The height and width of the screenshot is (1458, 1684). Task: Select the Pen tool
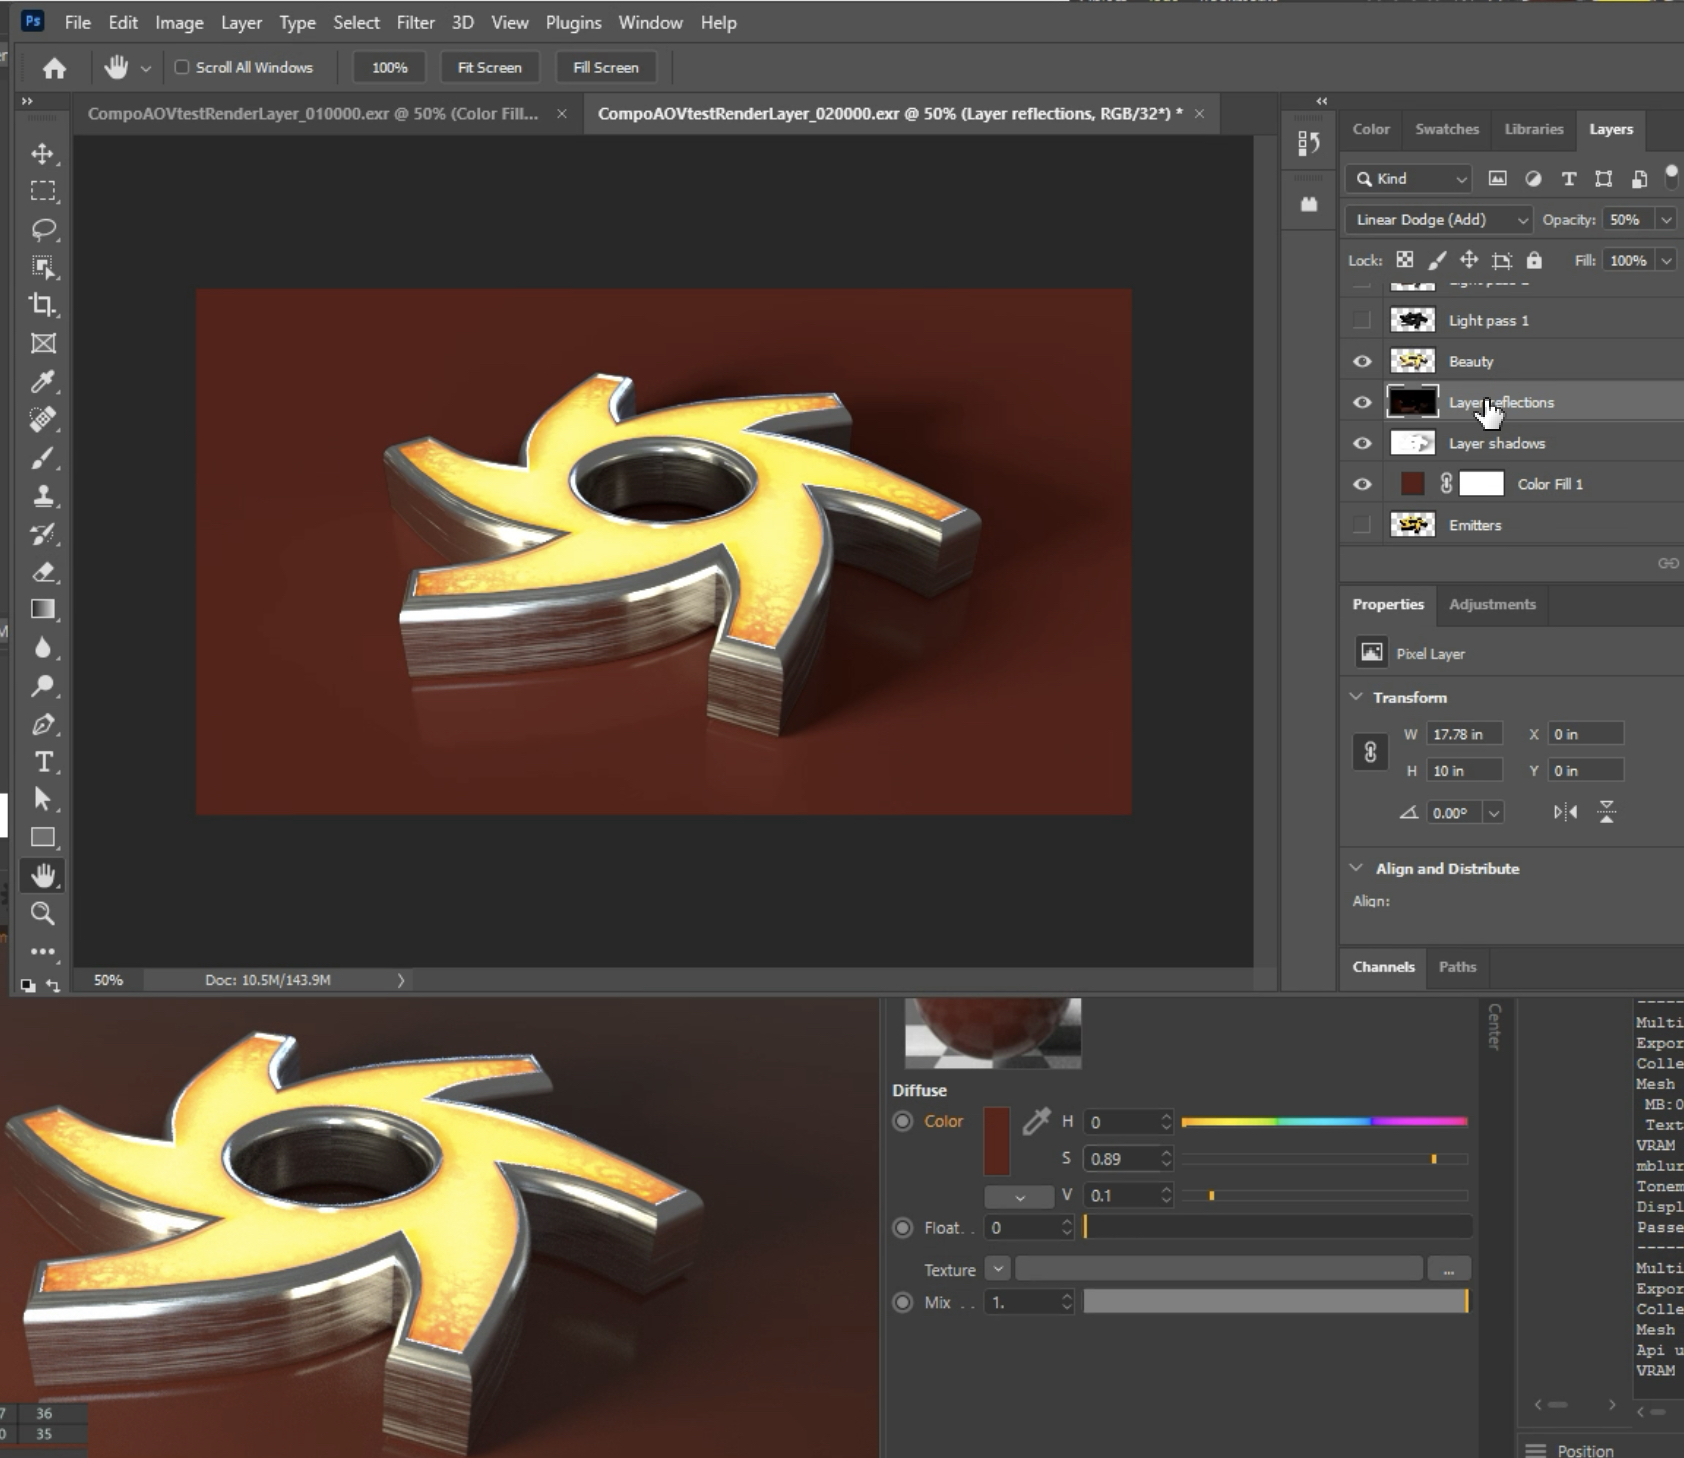coord(42,723)
